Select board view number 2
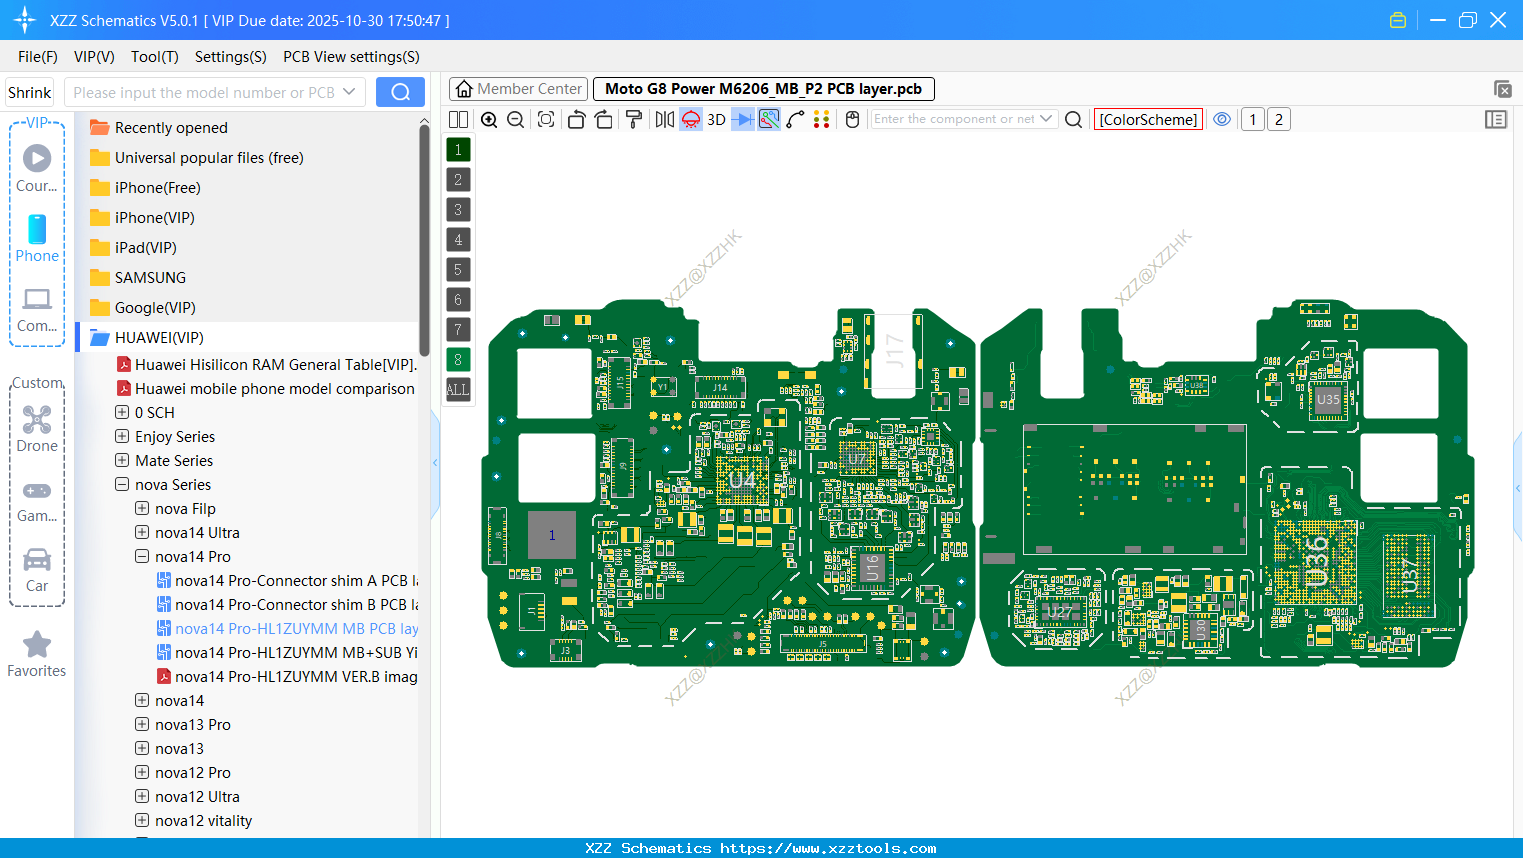Image resolution: width=1523 pixels, height=858 pixels. coord(1278,119)
